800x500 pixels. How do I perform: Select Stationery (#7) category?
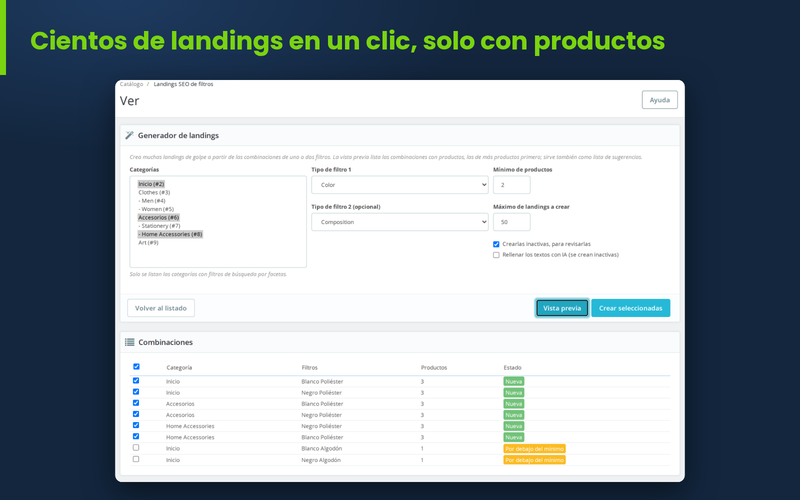[x=159, y=226]
